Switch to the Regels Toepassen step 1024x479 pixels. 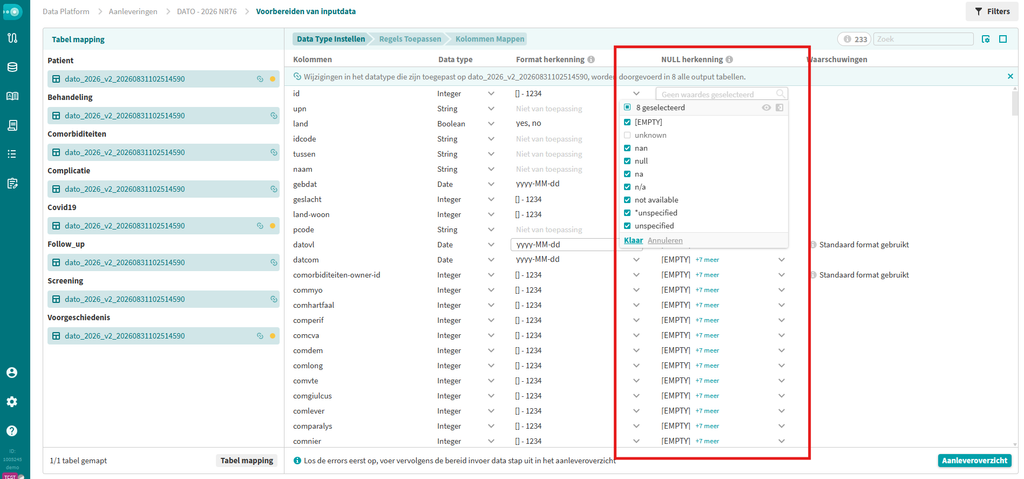point(411,39)
